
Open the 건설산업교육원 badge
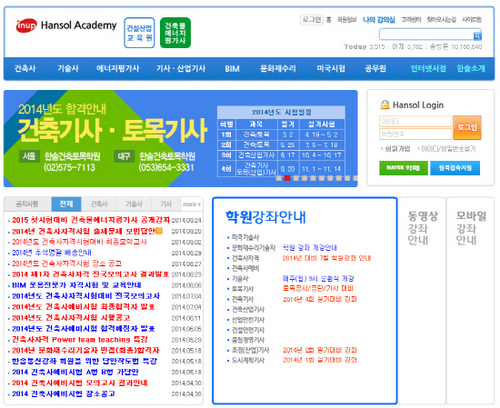pyautogui.click(x=139, y=33)
